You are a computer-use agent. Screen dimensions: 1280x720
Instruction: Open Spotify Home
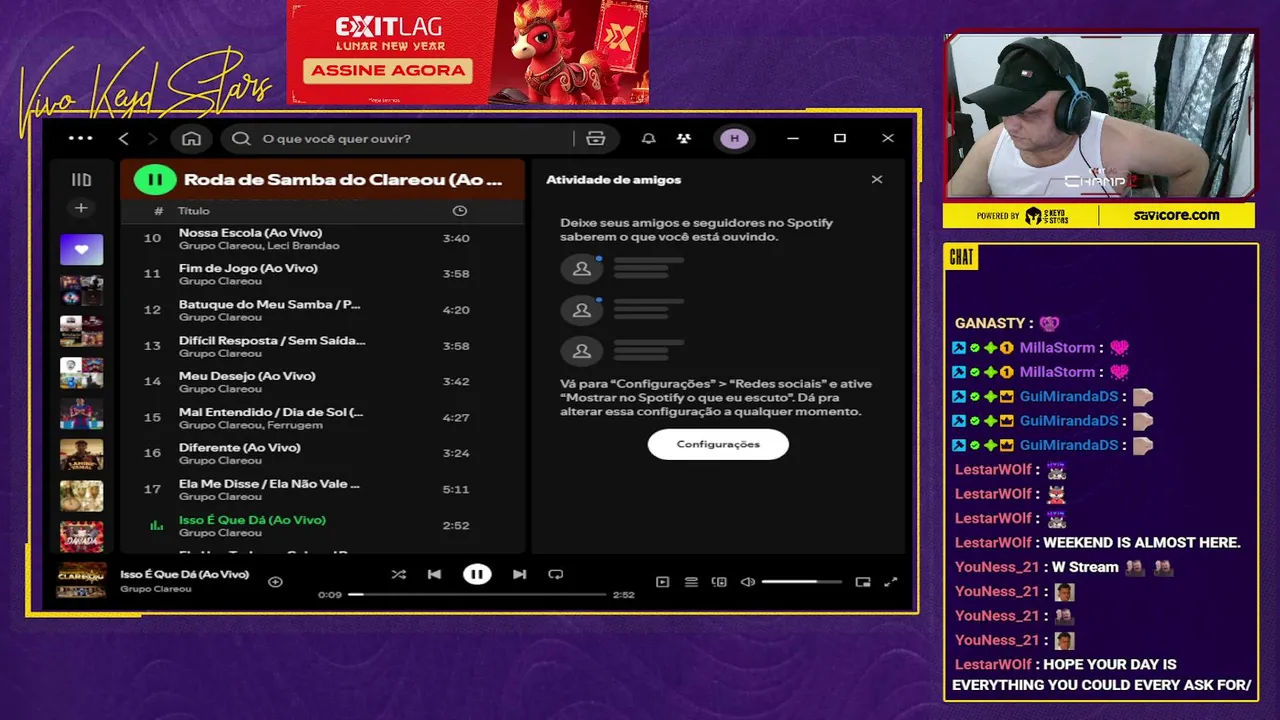(191, 138)
